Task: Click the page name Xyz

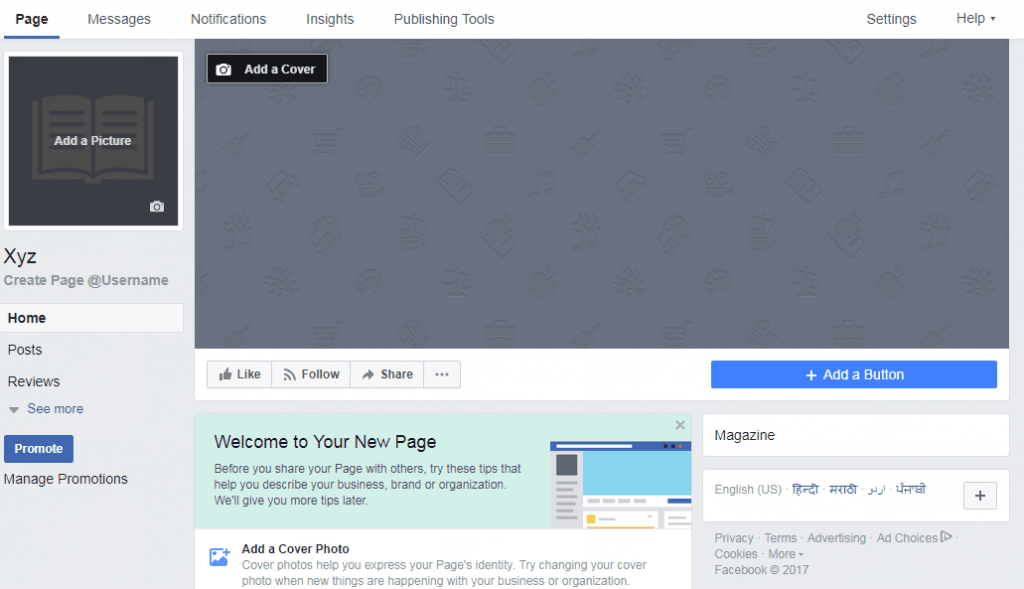Action: [20, 256]
